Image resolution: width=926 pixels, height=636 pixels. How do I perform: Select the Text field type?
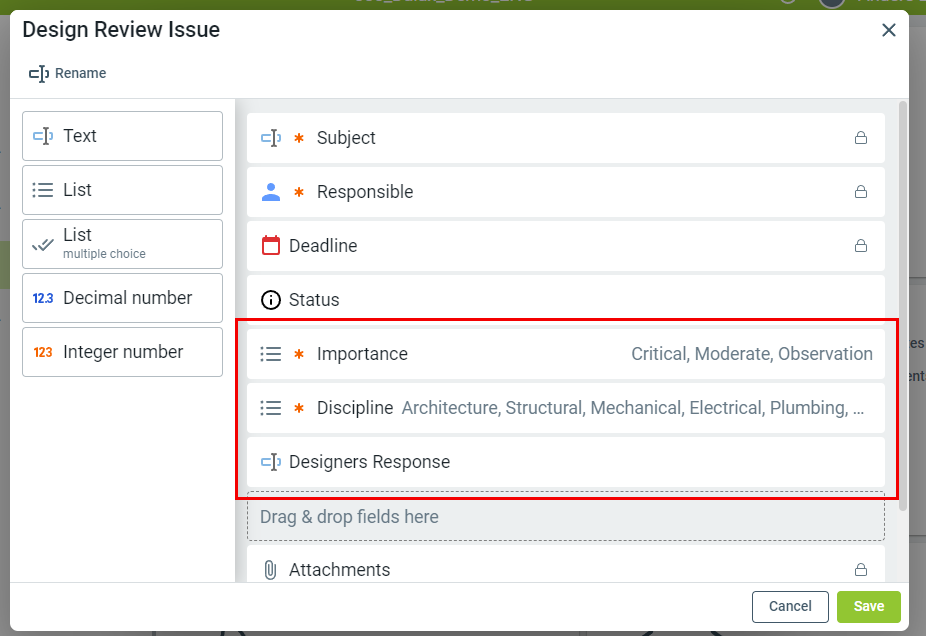tap(122, 136)
